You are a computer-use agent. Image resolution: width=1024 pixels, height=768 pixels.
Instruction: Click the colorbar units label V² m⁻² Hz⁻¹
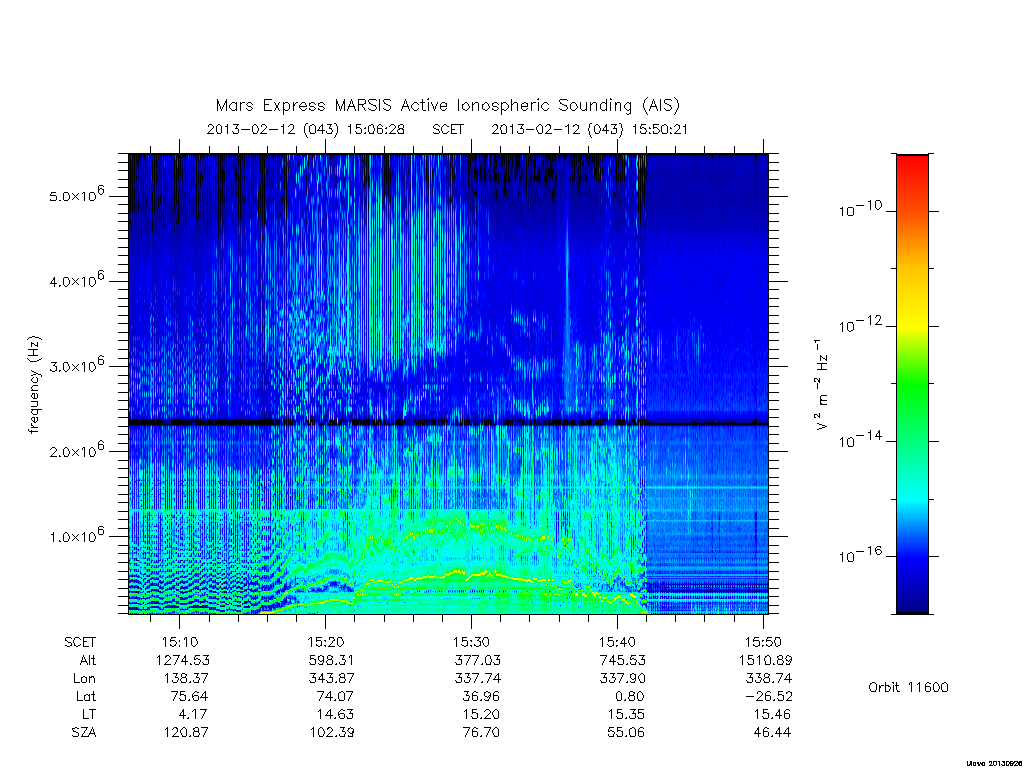tap(822, 384)
